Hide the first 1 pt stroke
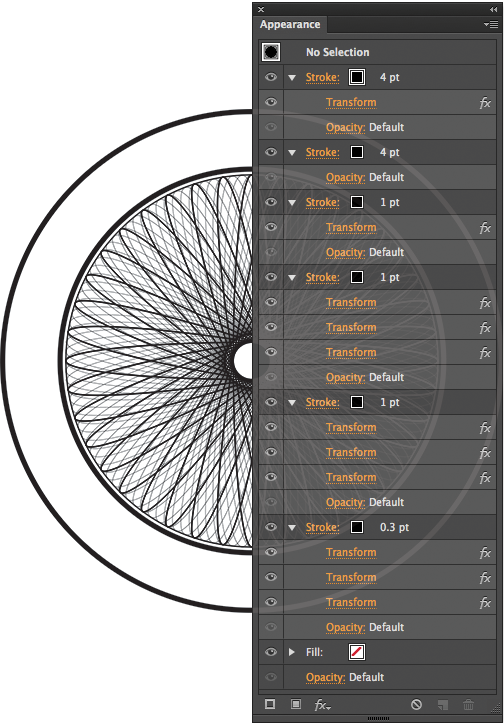The image size is (504, 725). [x=271, y=202]
